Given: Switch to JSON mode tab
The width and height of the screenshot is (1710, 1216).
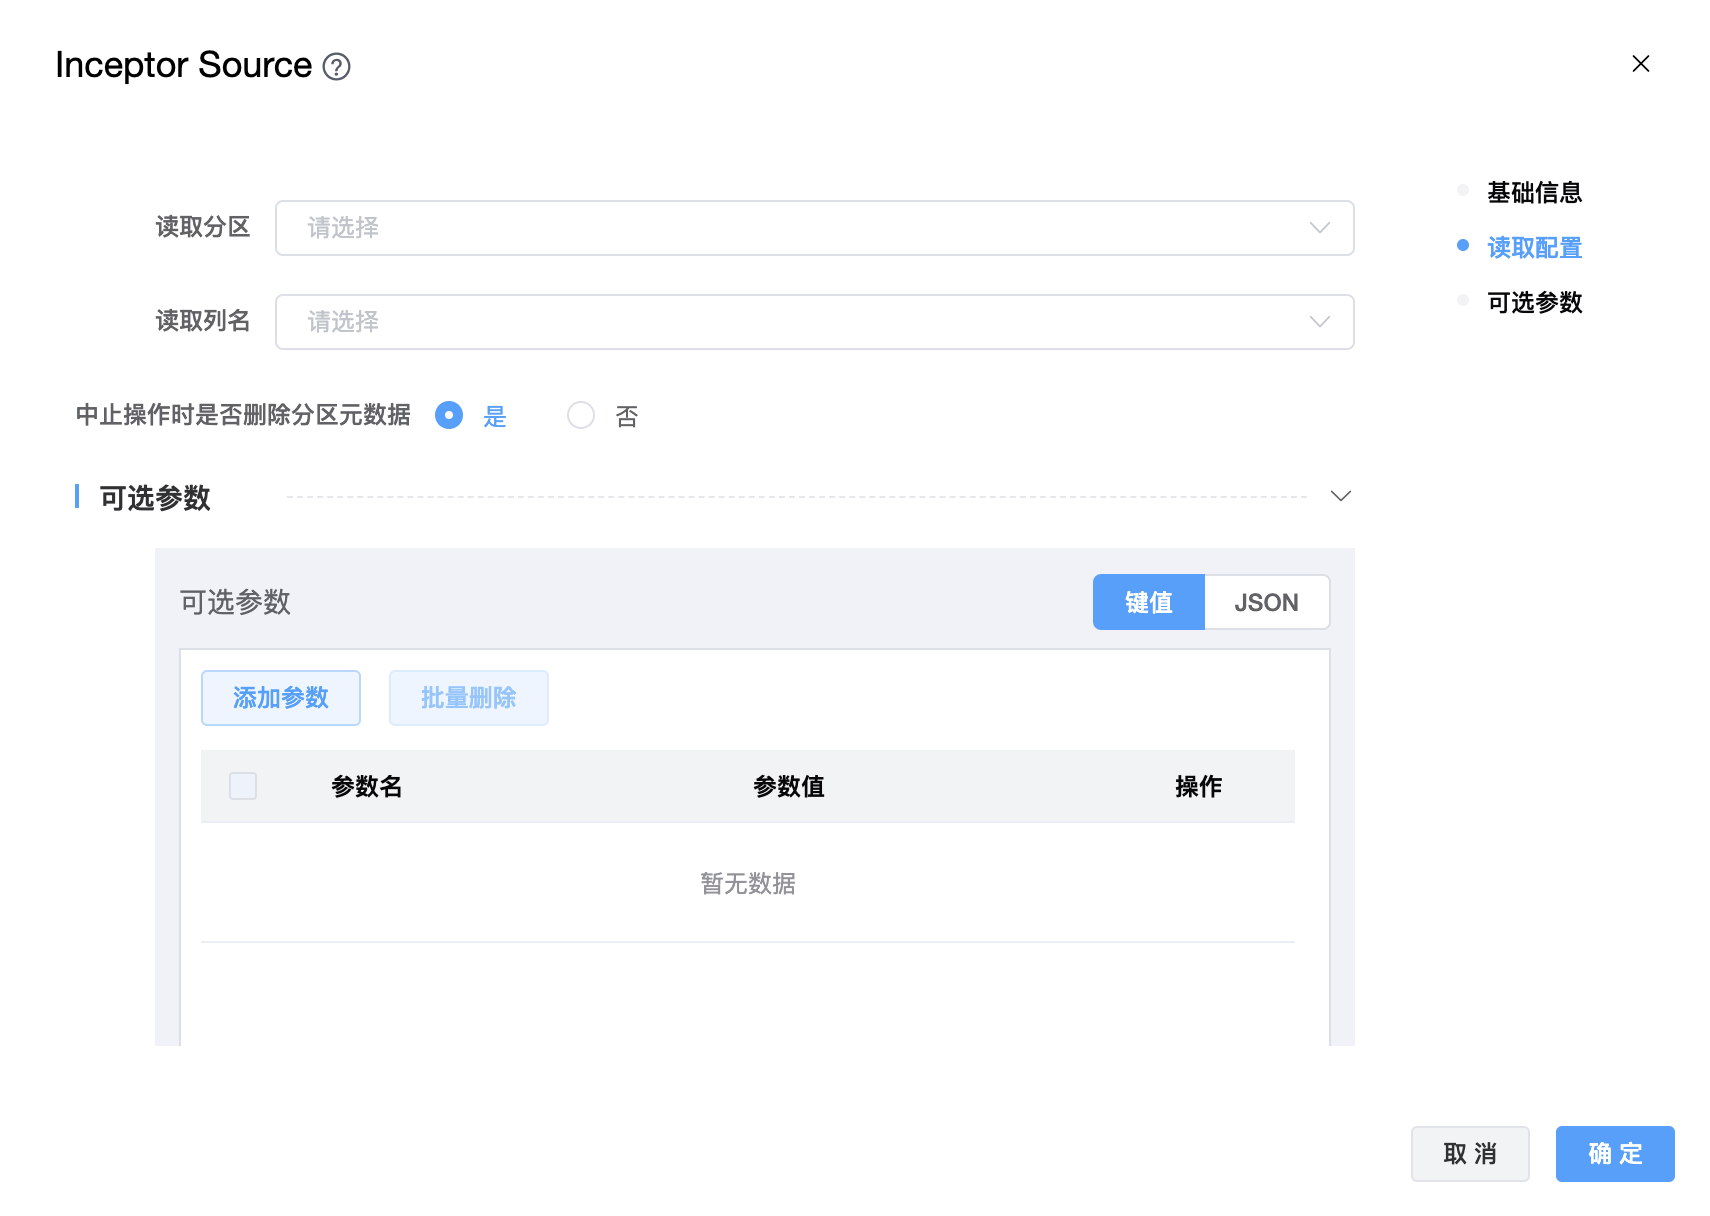Looking at the screenshot, I should 1266,602.
